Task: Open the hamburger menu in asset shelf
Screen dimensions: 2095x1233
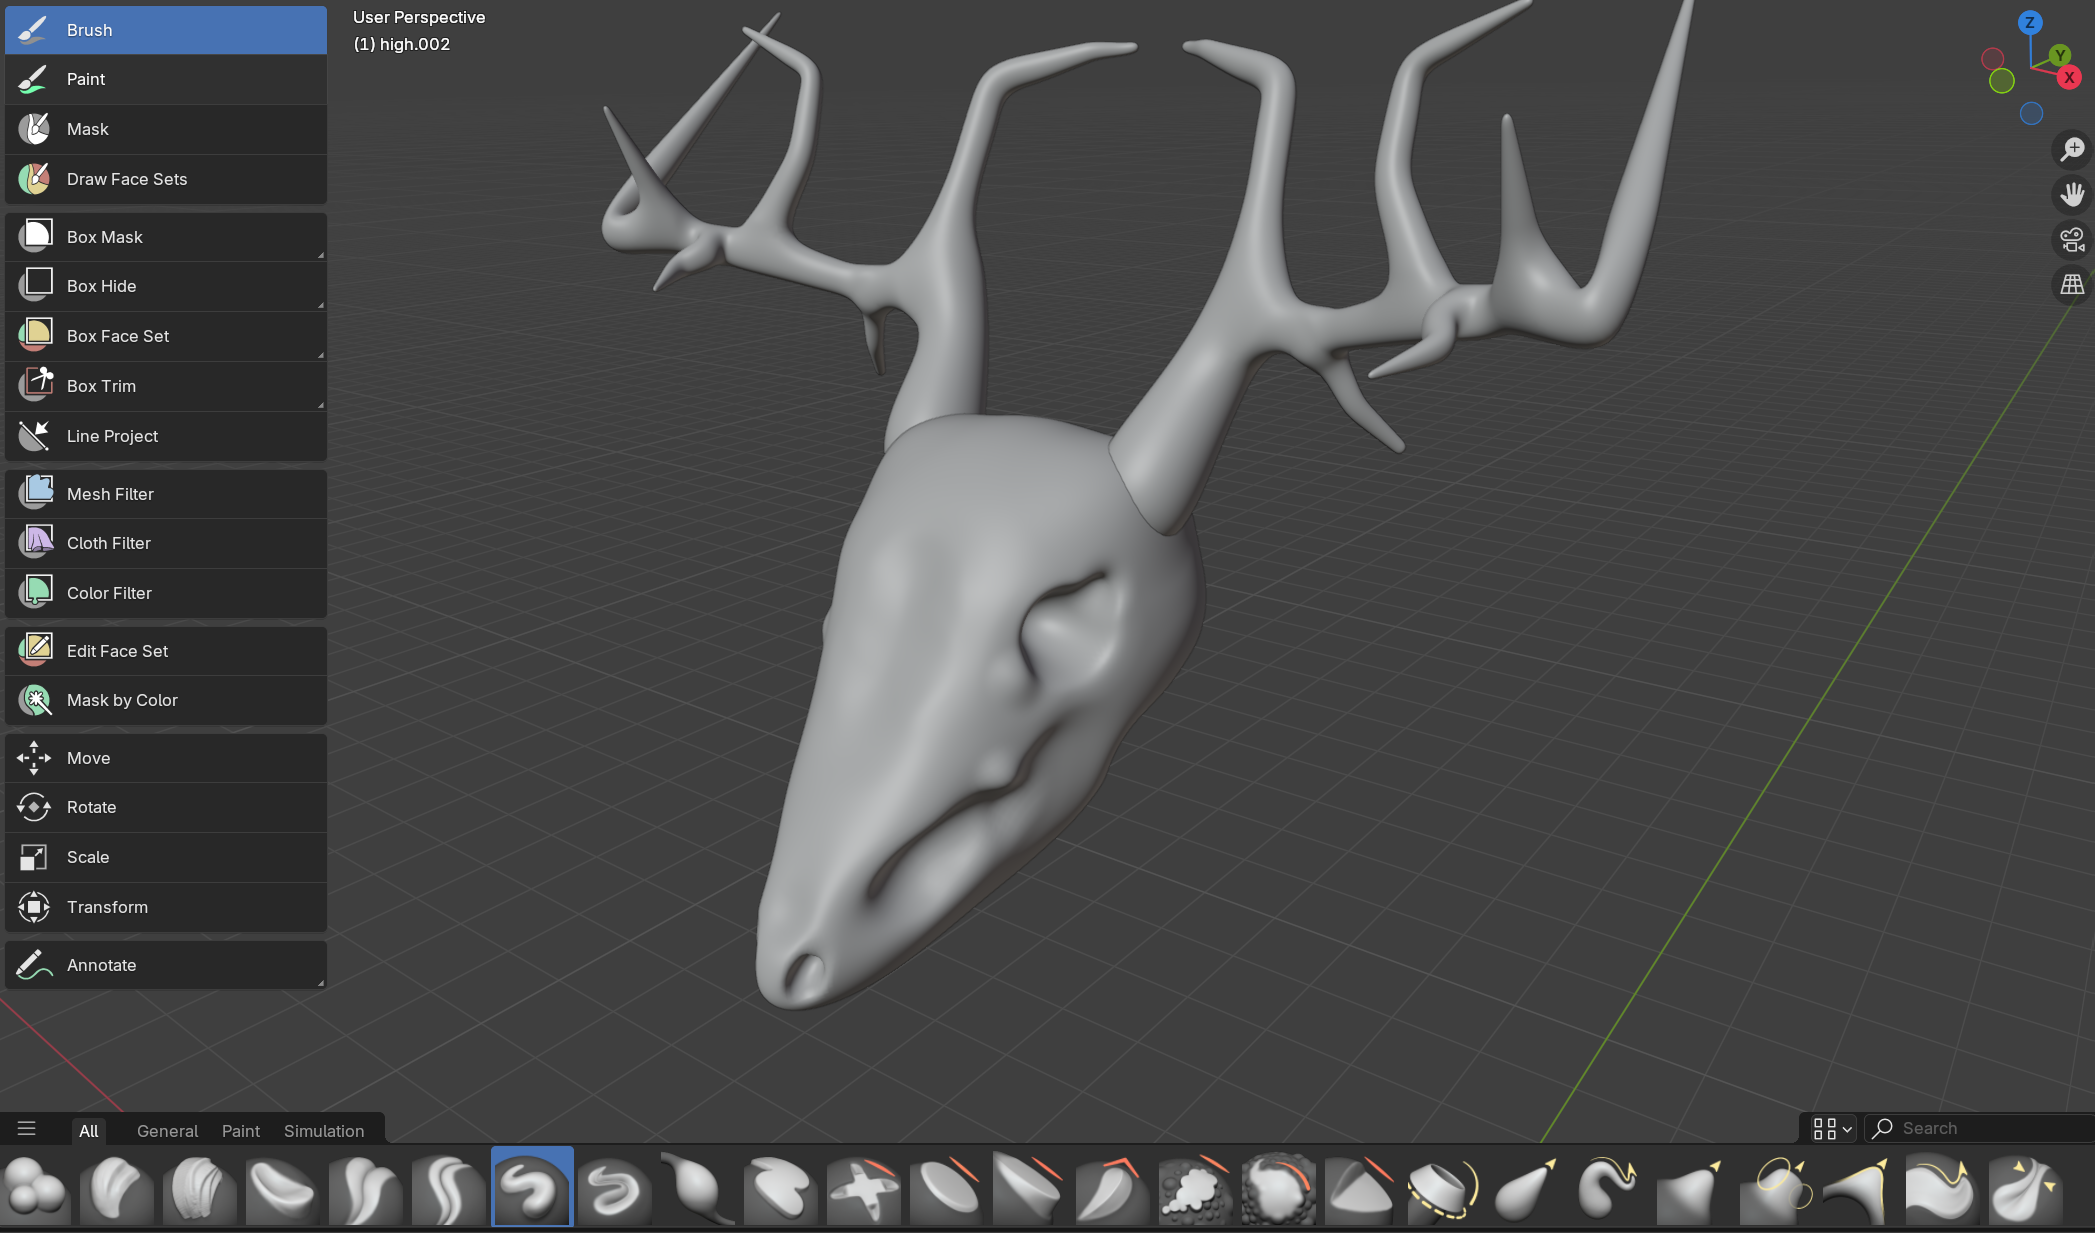Action: 27,1129
